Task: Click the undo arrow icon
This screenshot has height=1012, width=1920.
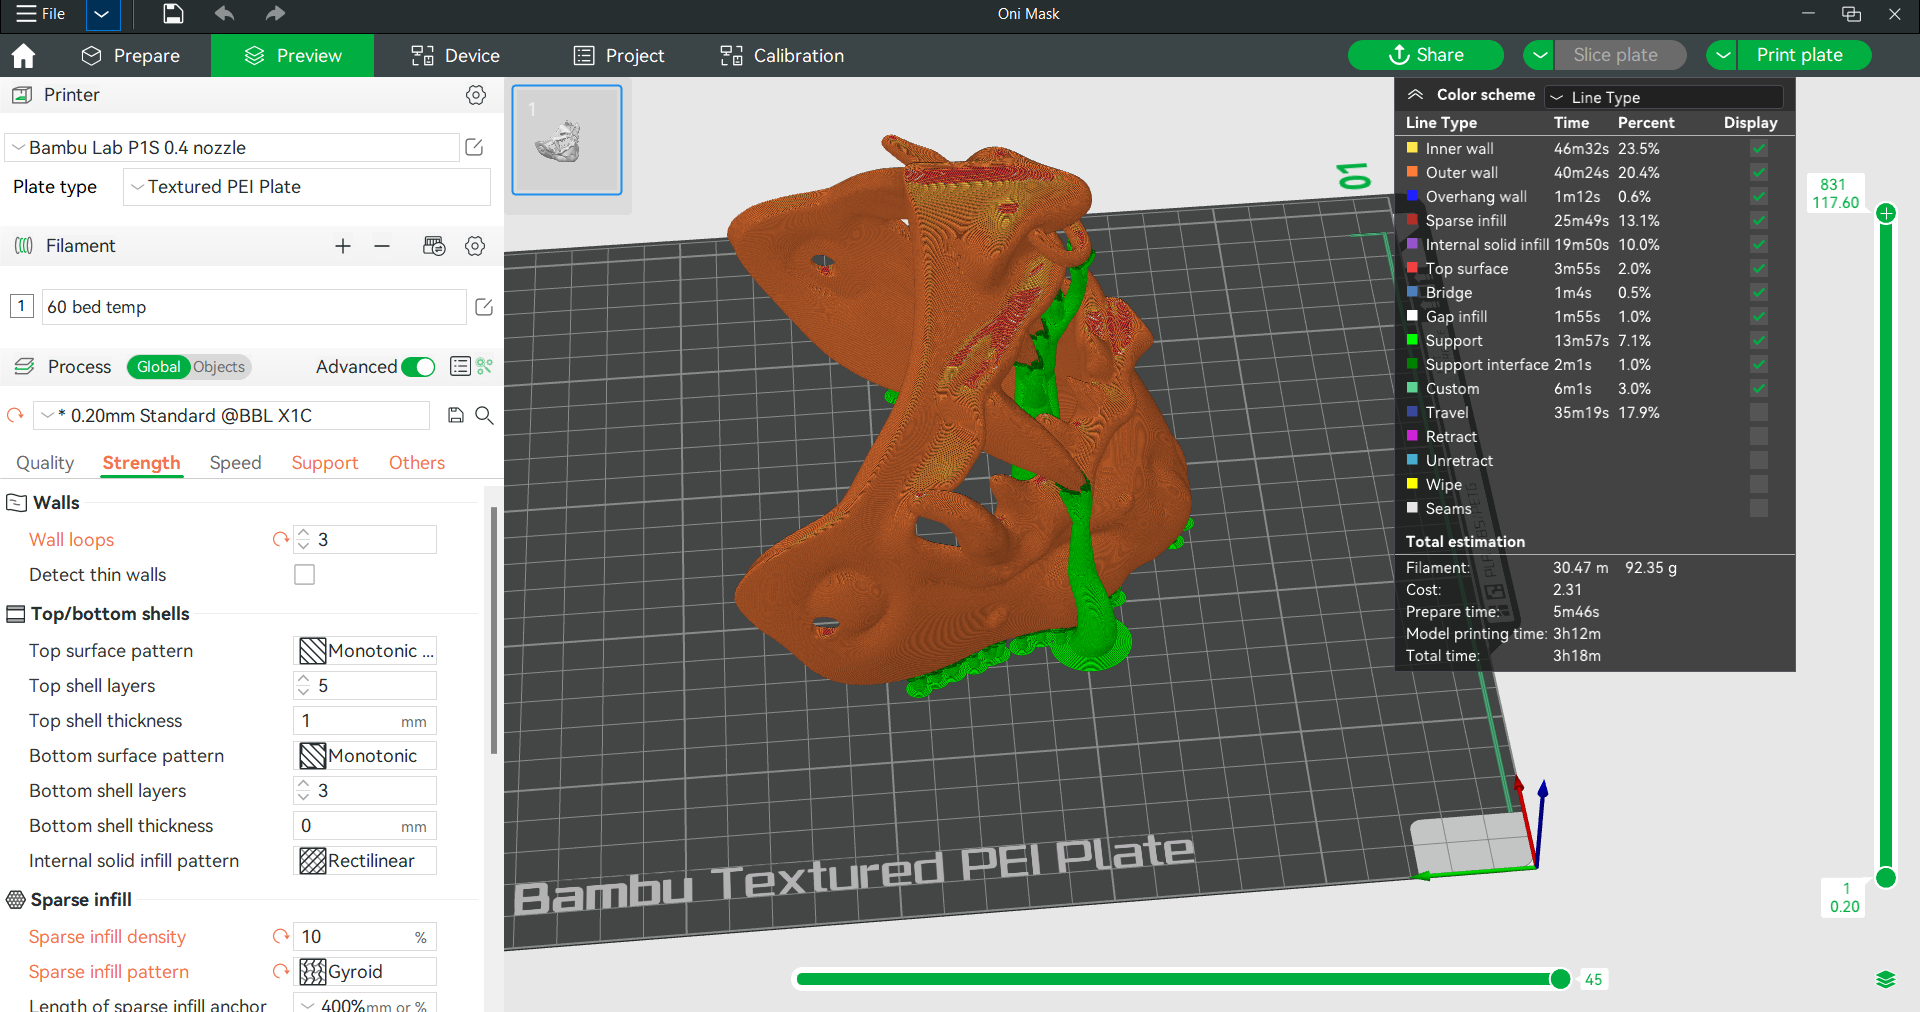Action: tap(224, 14)
